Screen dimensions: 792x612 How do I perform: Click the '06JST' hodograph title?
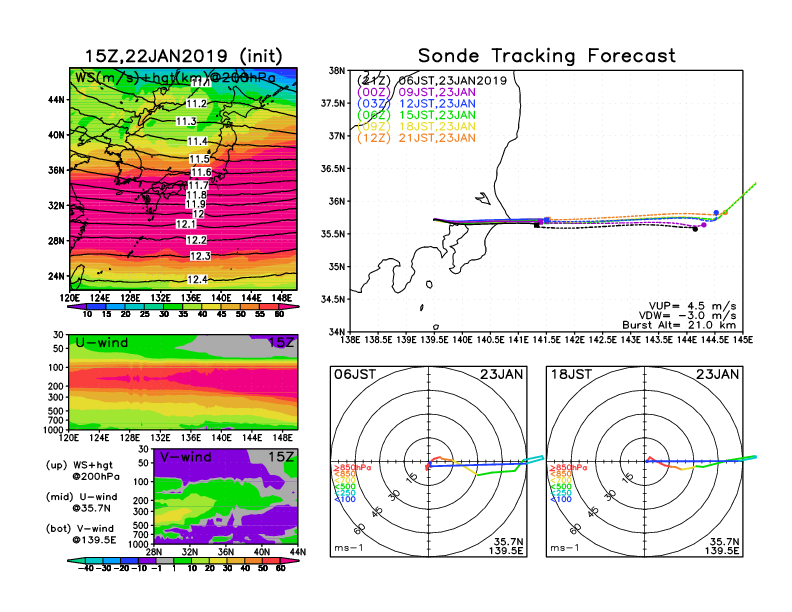(x=355, y=375)
